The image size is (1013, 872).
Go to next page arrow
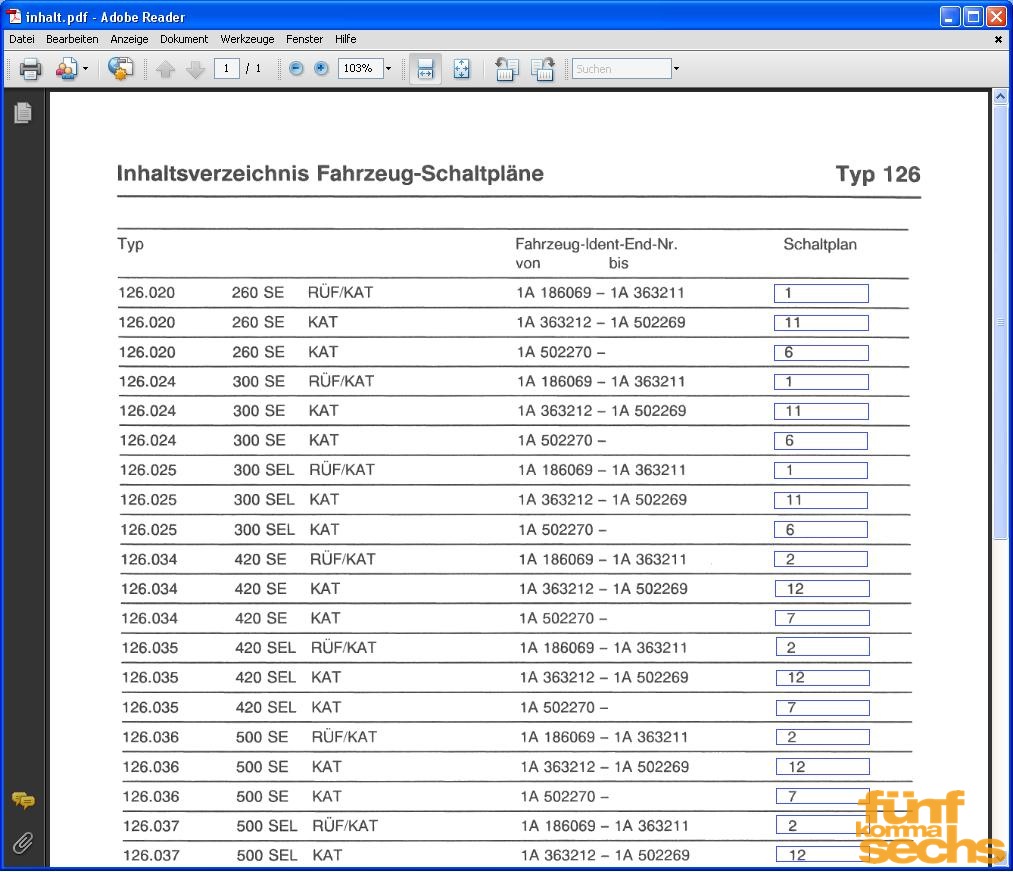(195, 68)
